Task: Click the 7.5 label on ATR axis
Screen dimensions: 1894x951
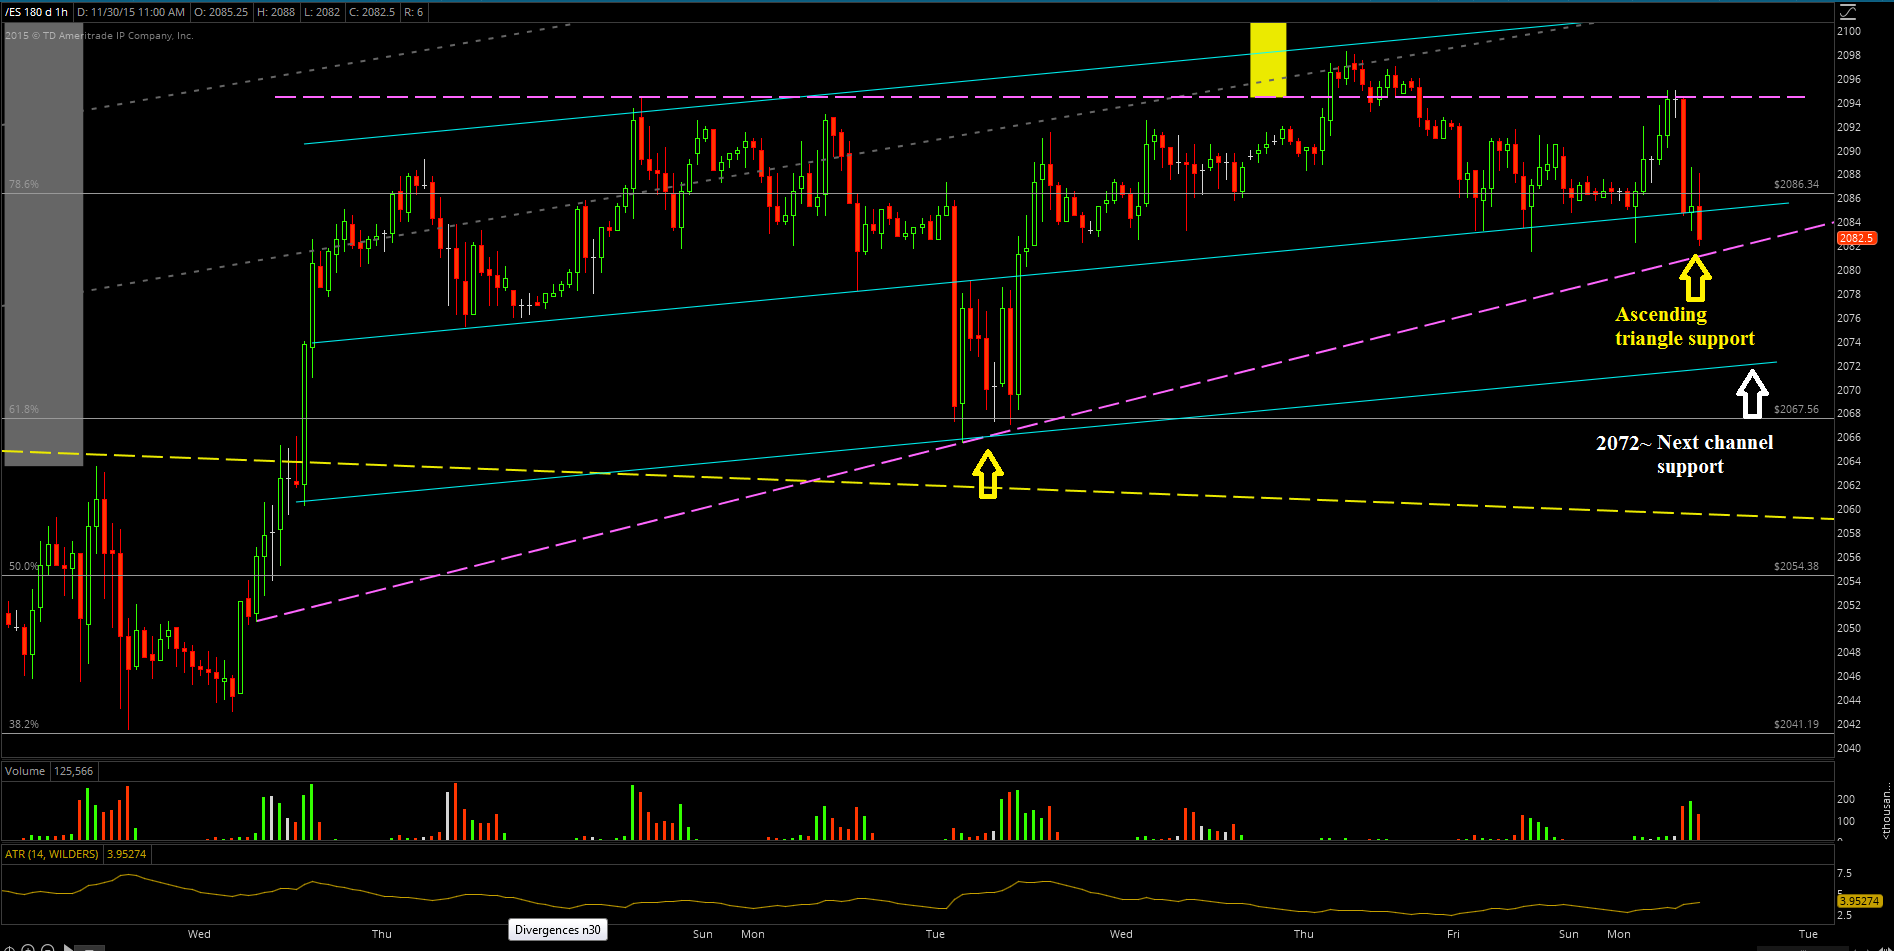Action: click(x=1845, y=873)
